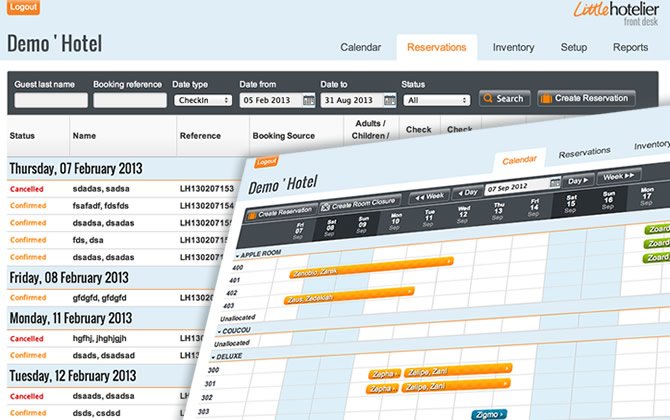Viewport: 670px width, 420px height.
Task: Focus the Guest last name field
Action: (x=51, y=100)
